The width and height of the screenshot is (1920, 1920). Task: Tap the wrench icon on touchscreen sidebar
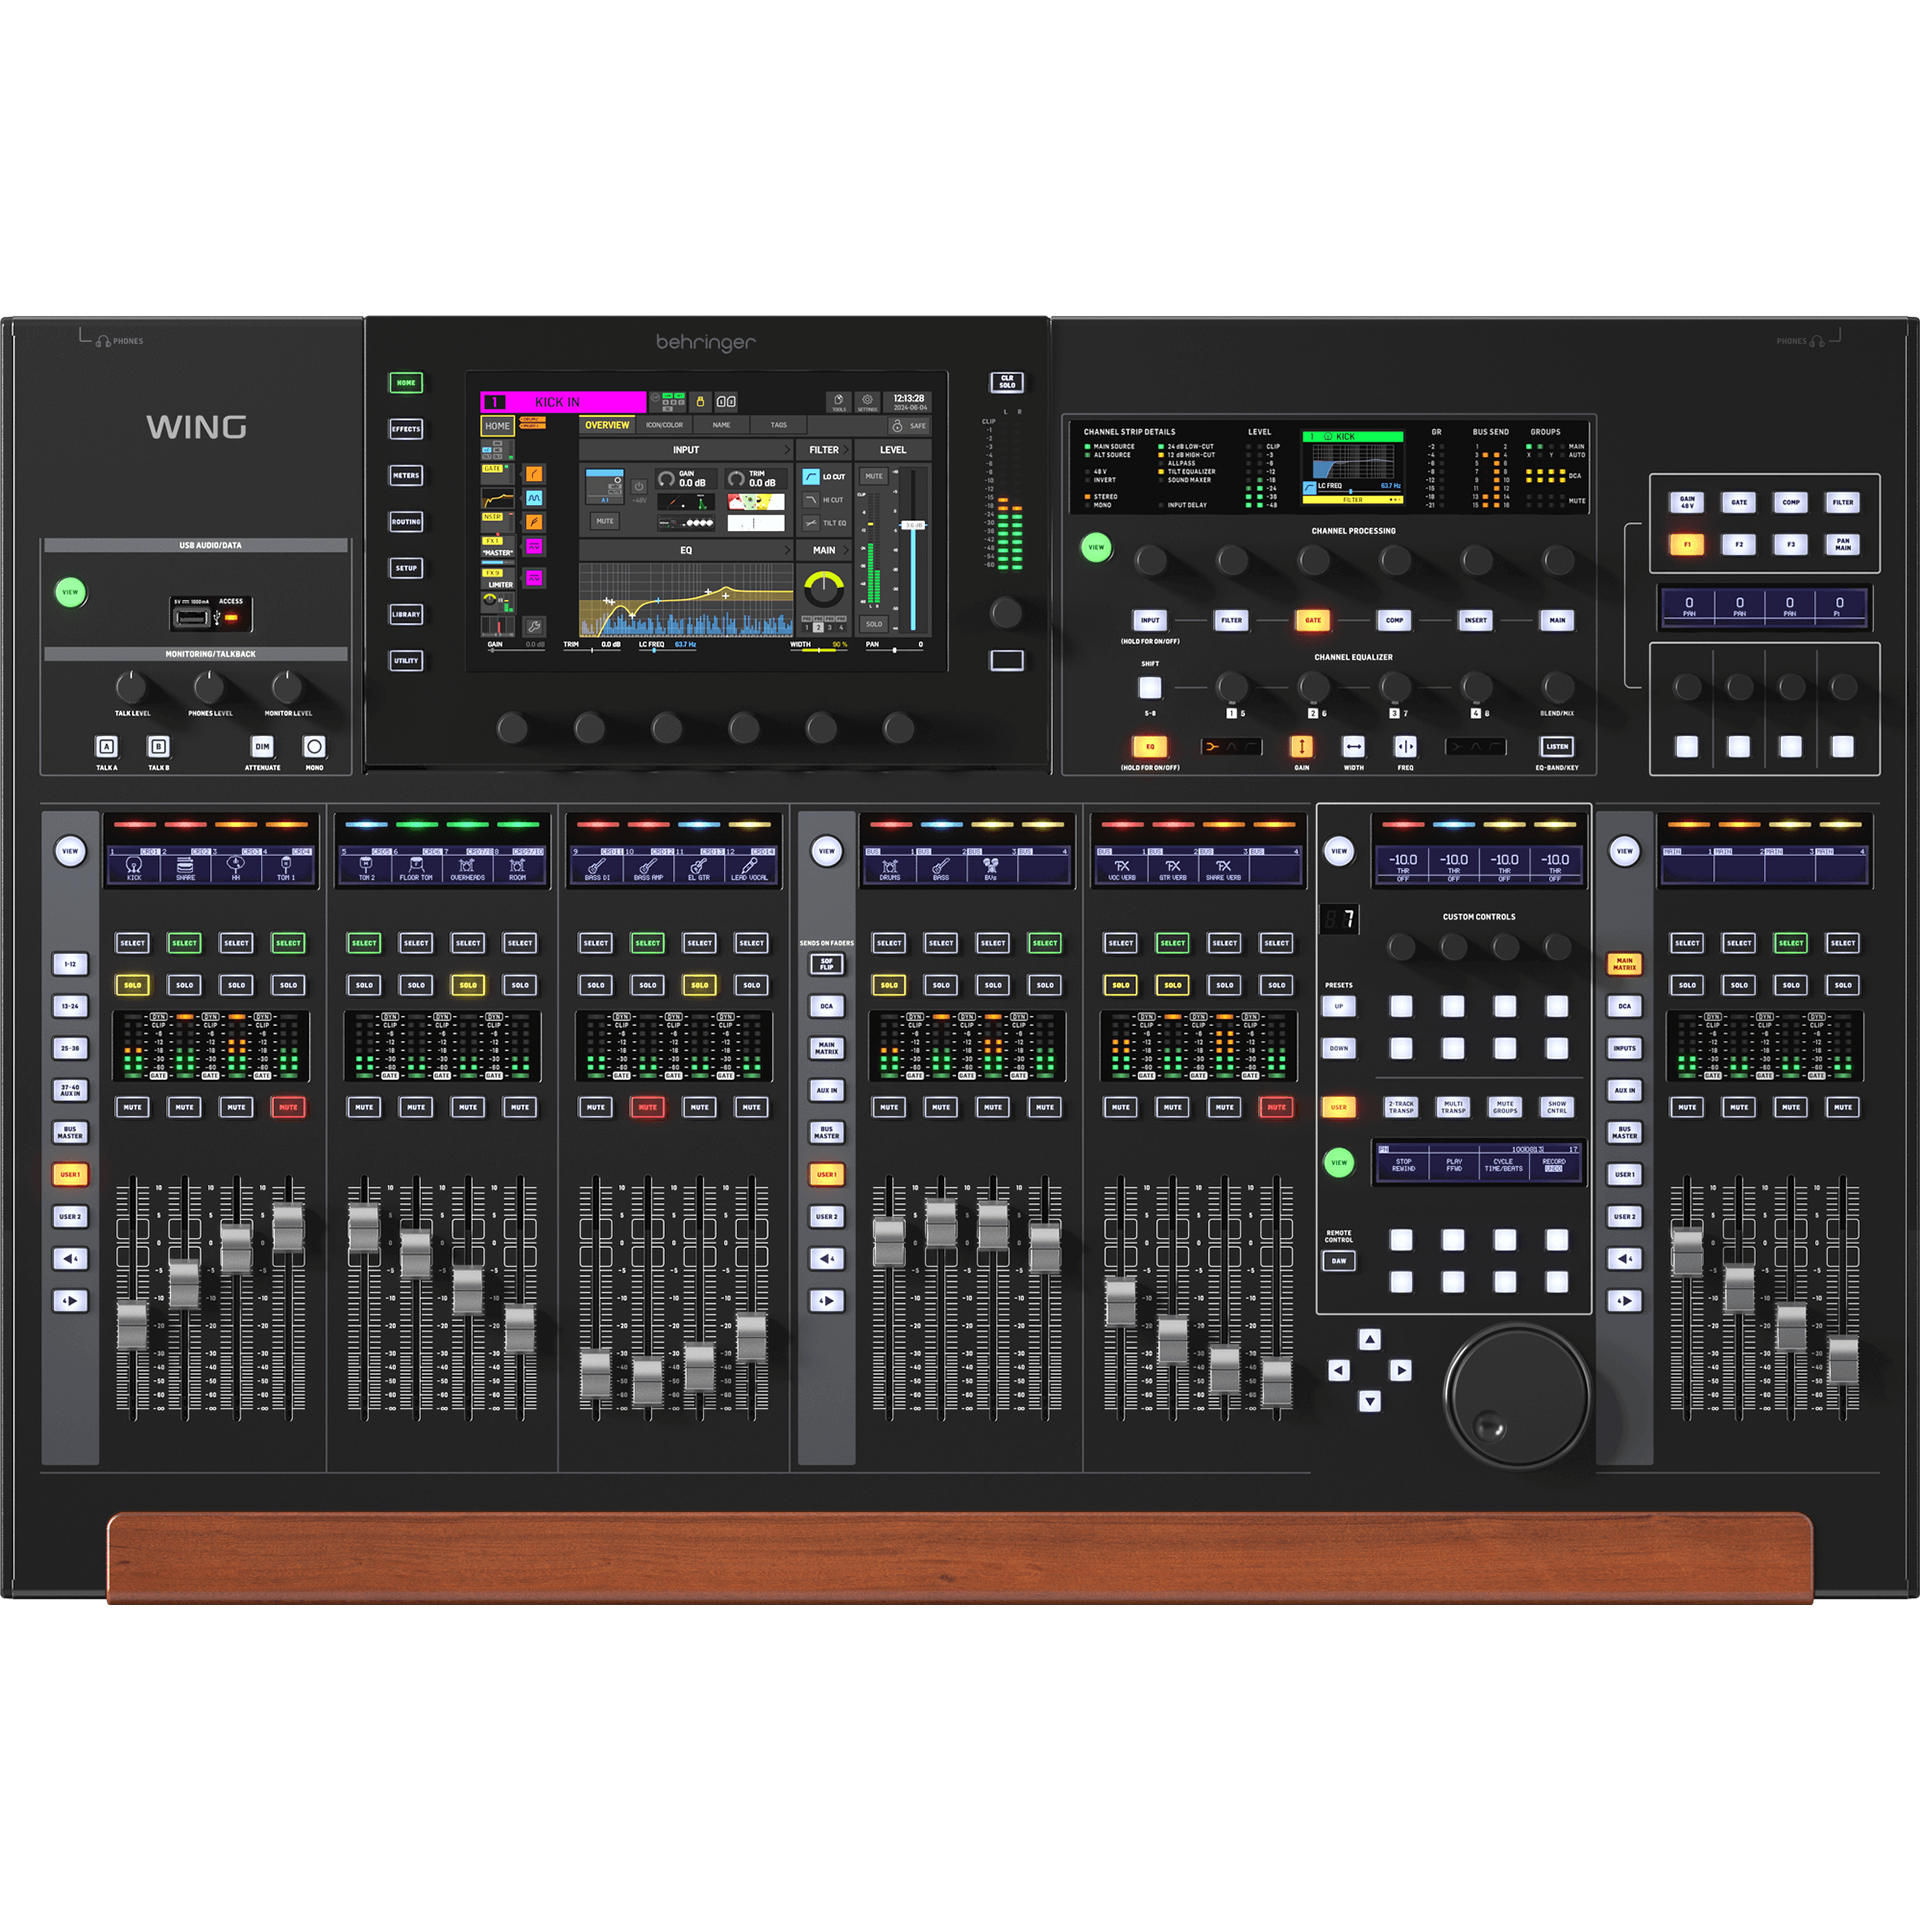(x=534, y=626)
